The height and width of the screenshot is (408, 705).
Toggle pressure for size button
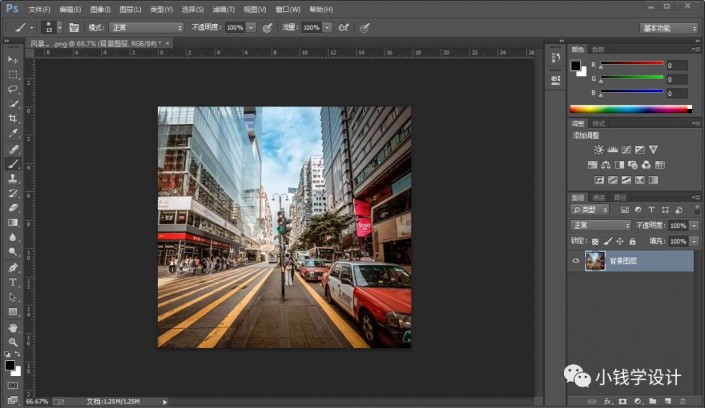click(365, 28)
